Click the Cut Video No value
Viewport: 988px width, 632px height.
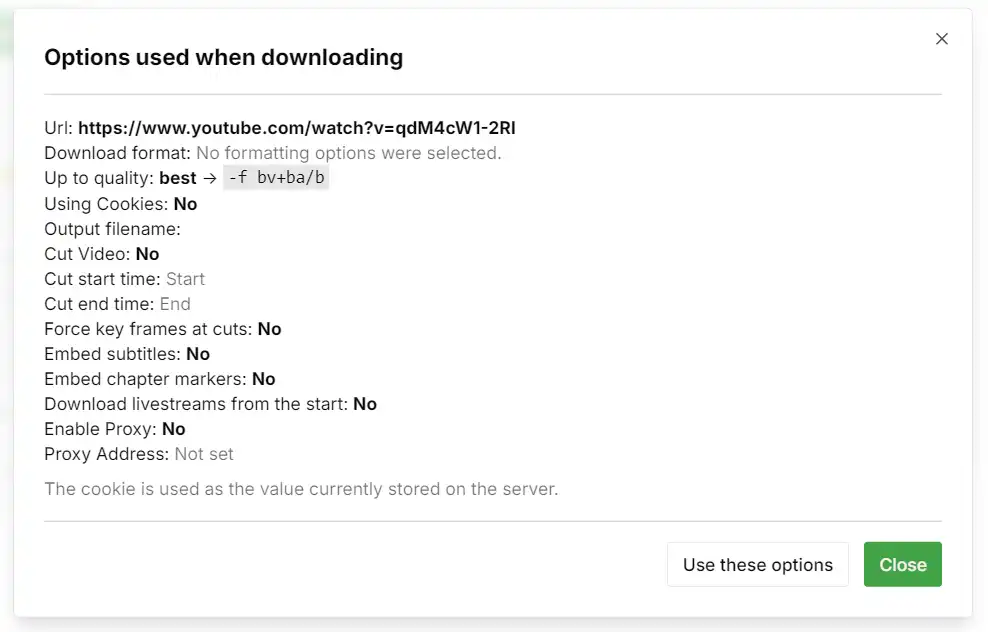tap(147, 254)
